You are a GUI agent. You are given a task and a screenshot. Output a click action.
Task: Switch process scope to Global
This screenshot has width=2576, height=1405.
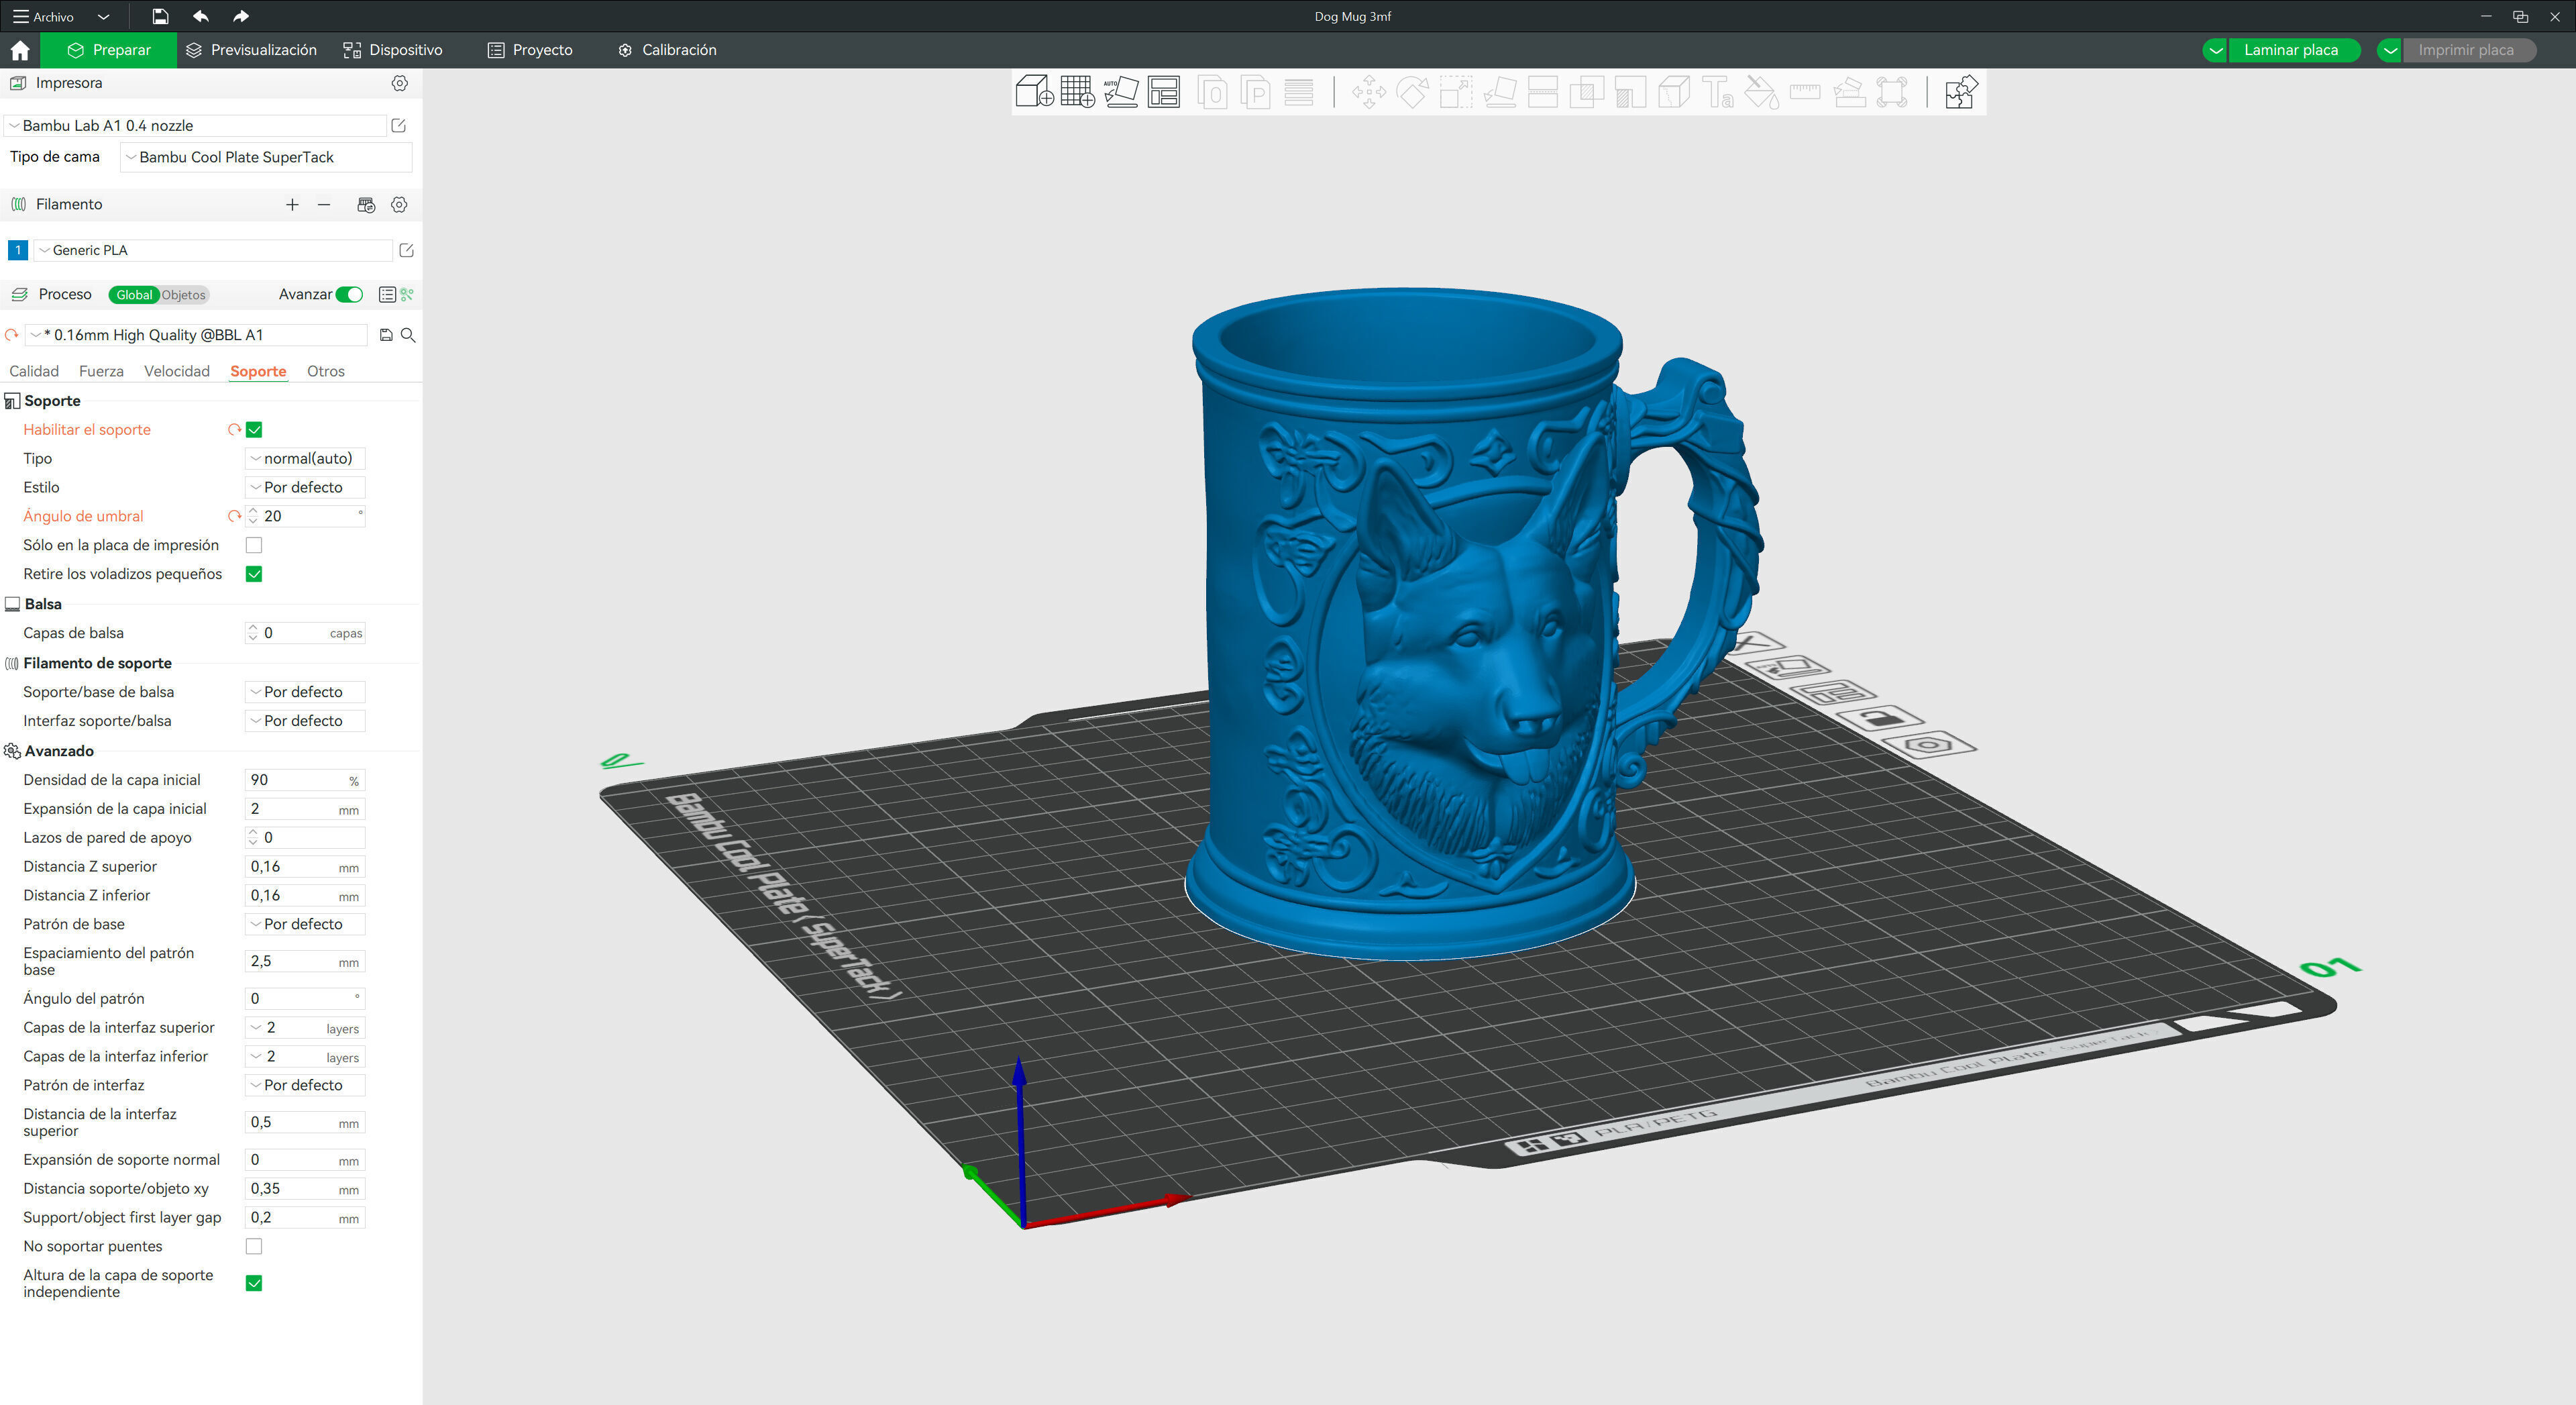pos(134,295)
